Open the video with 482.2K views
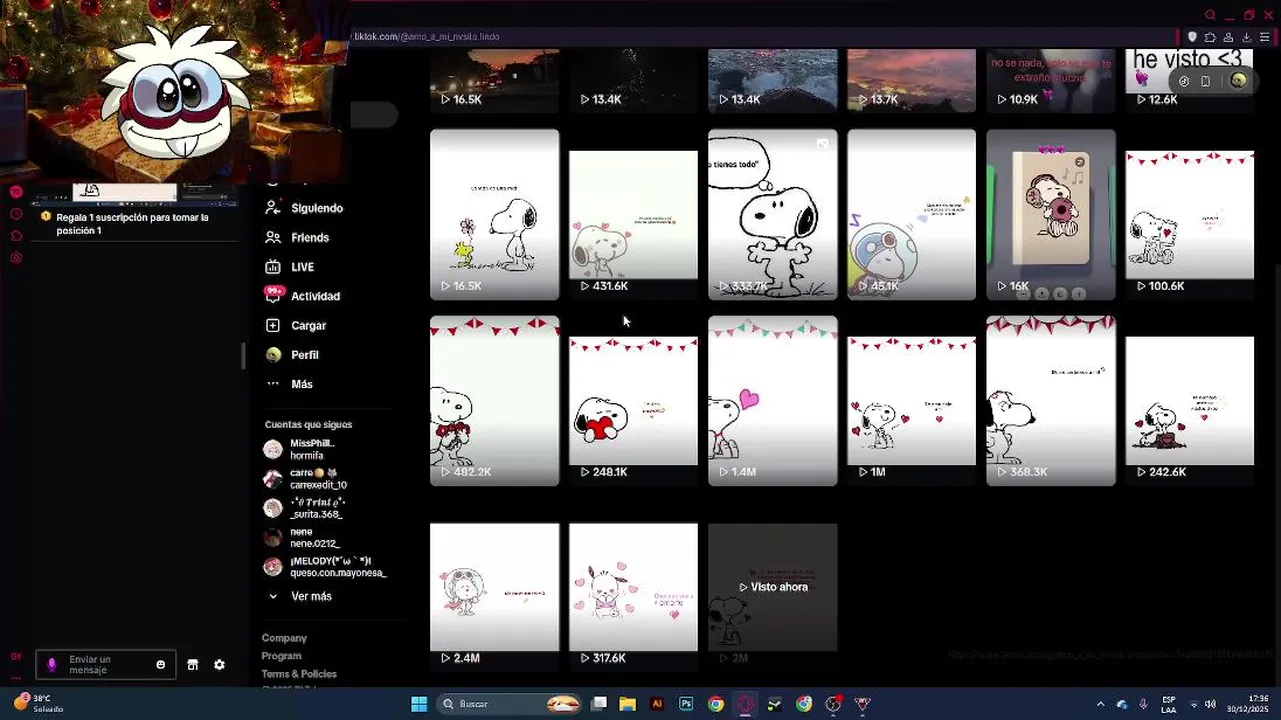Screen dimensions: 1281x720 [x=494, y=401]
